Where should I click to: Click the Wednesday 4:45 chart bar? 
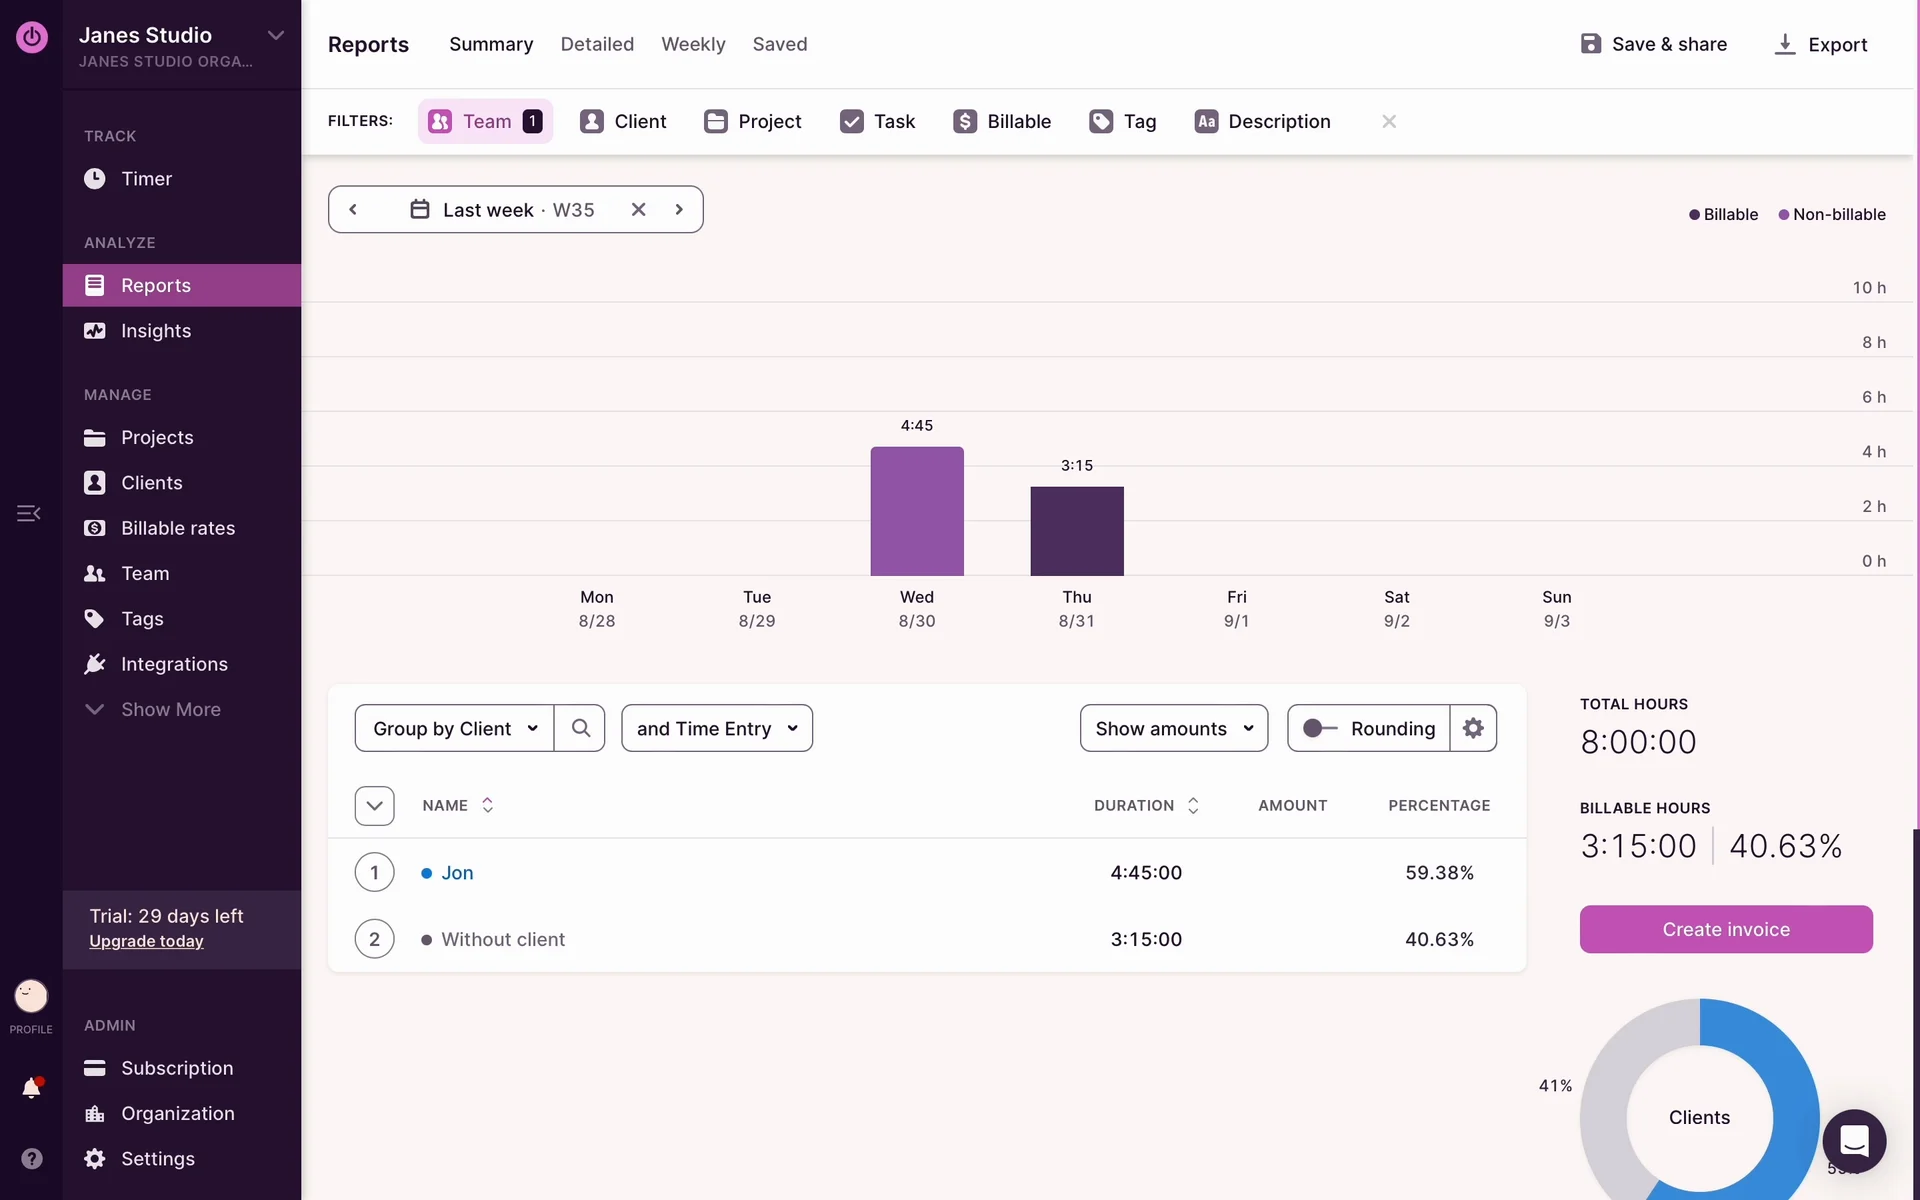917,511
